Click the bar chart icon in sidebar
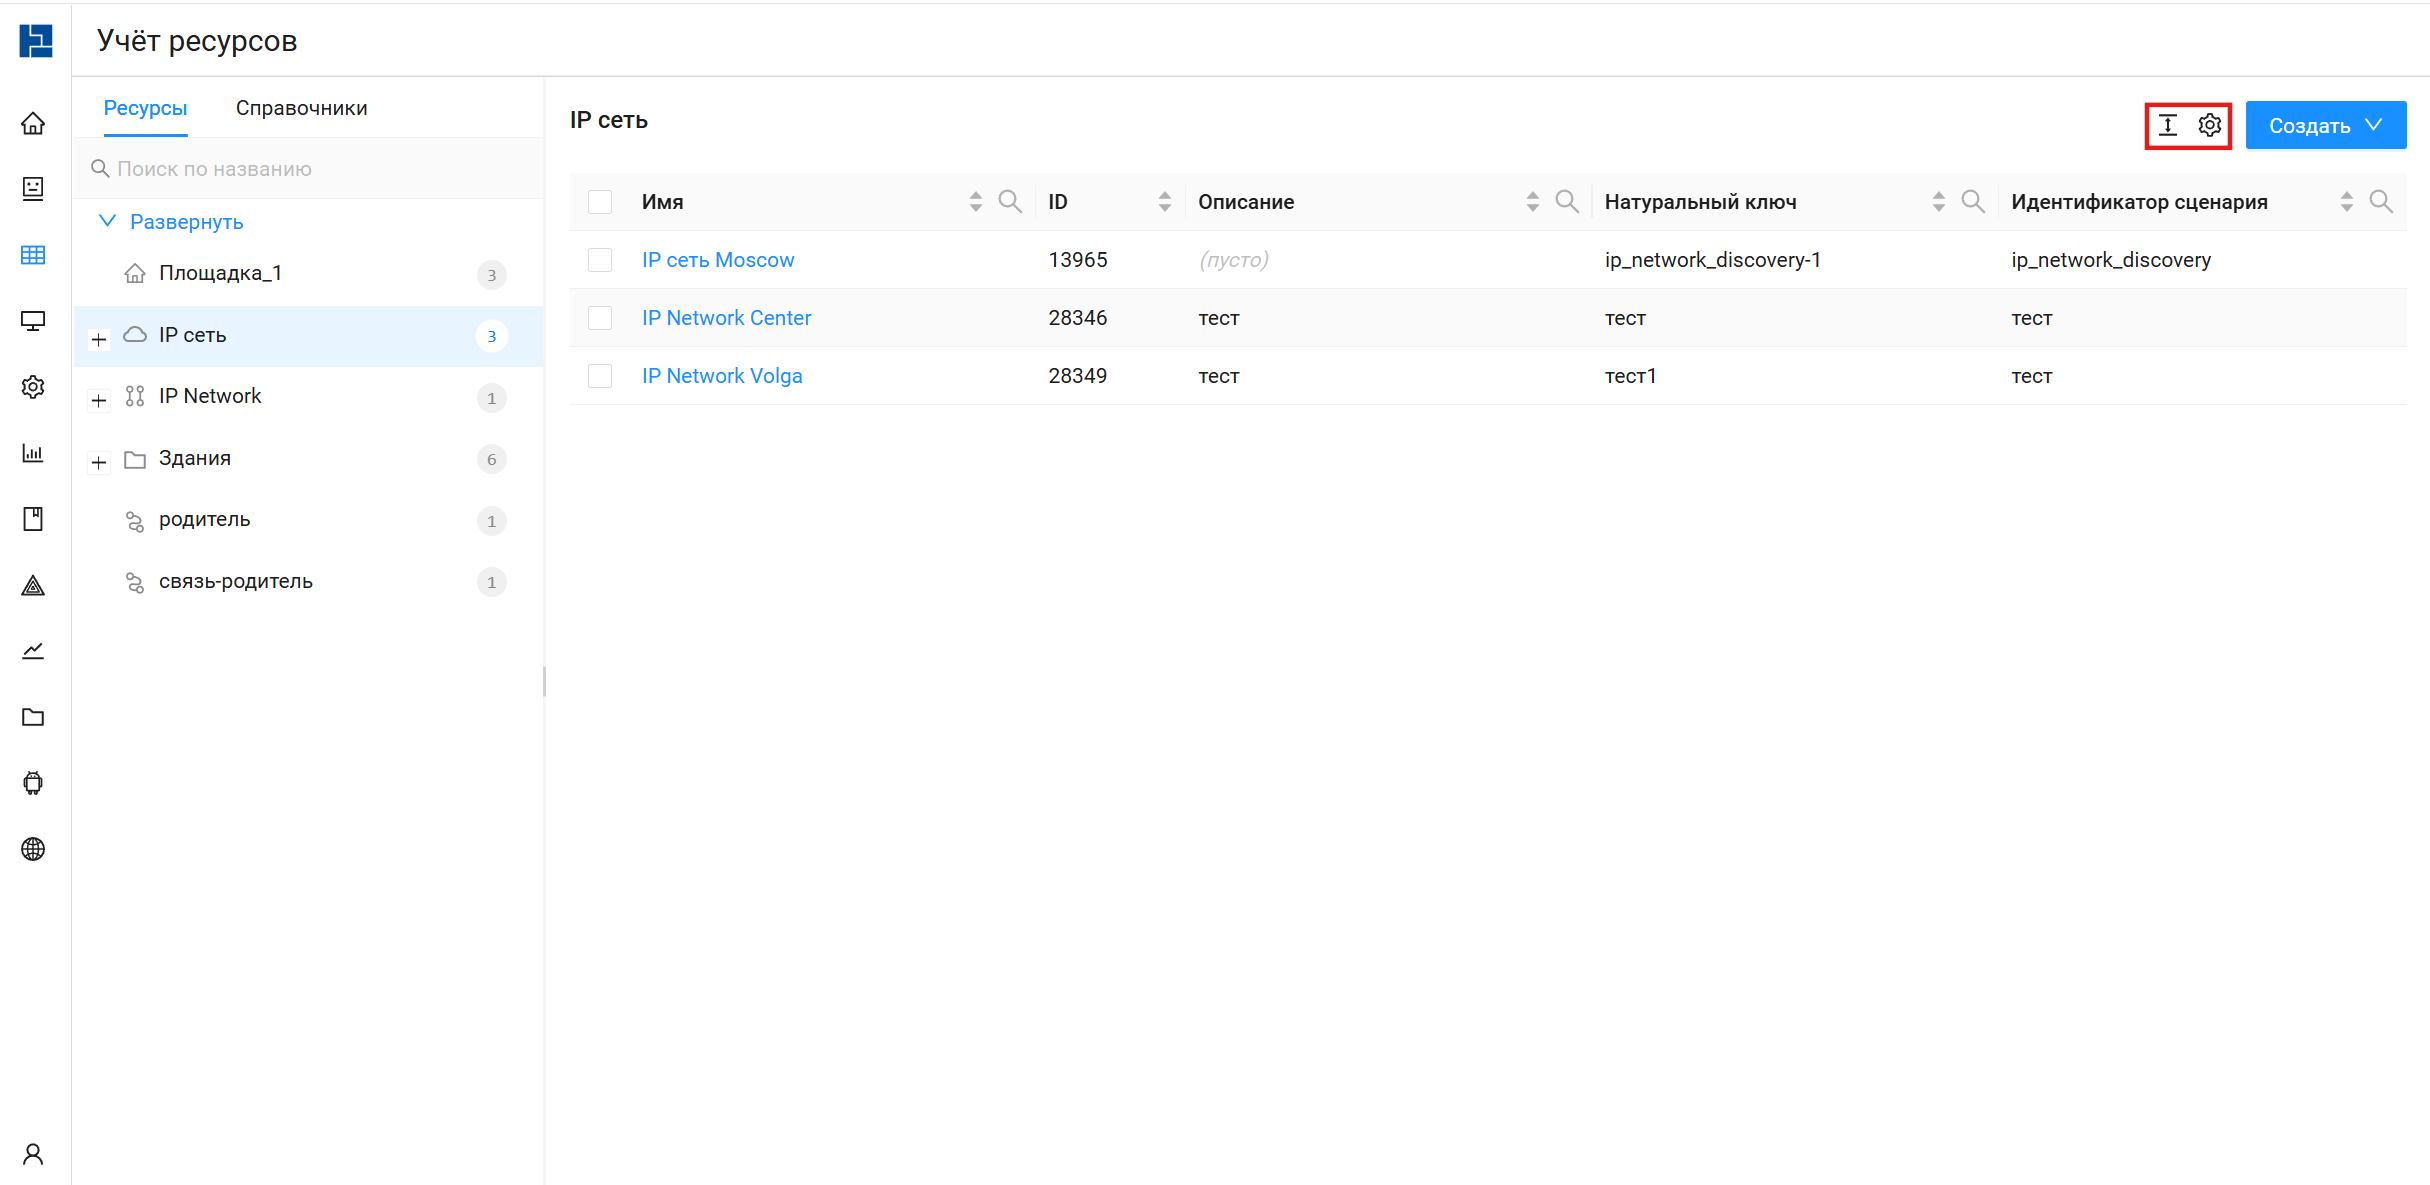The width and height of the screenshot is (2430, 1185). point(33,453)
